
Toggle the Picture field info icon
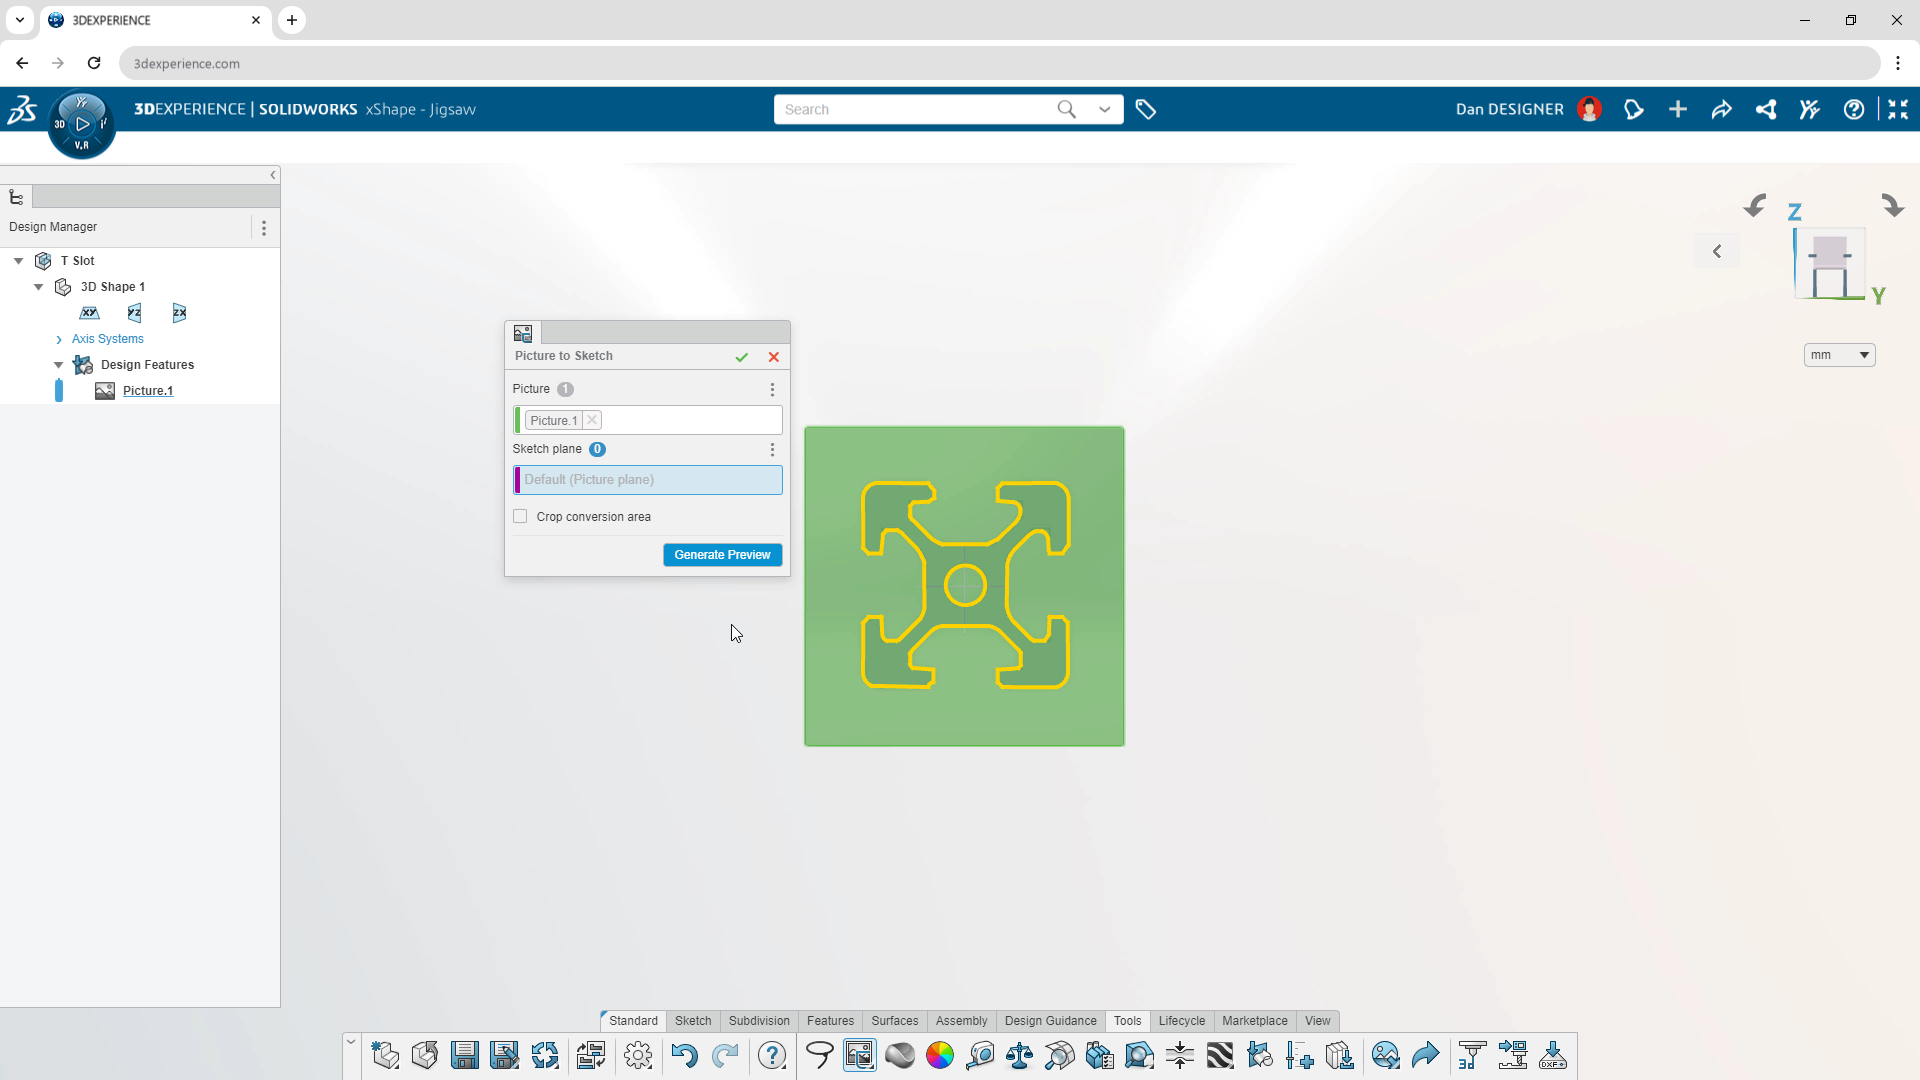564,388
